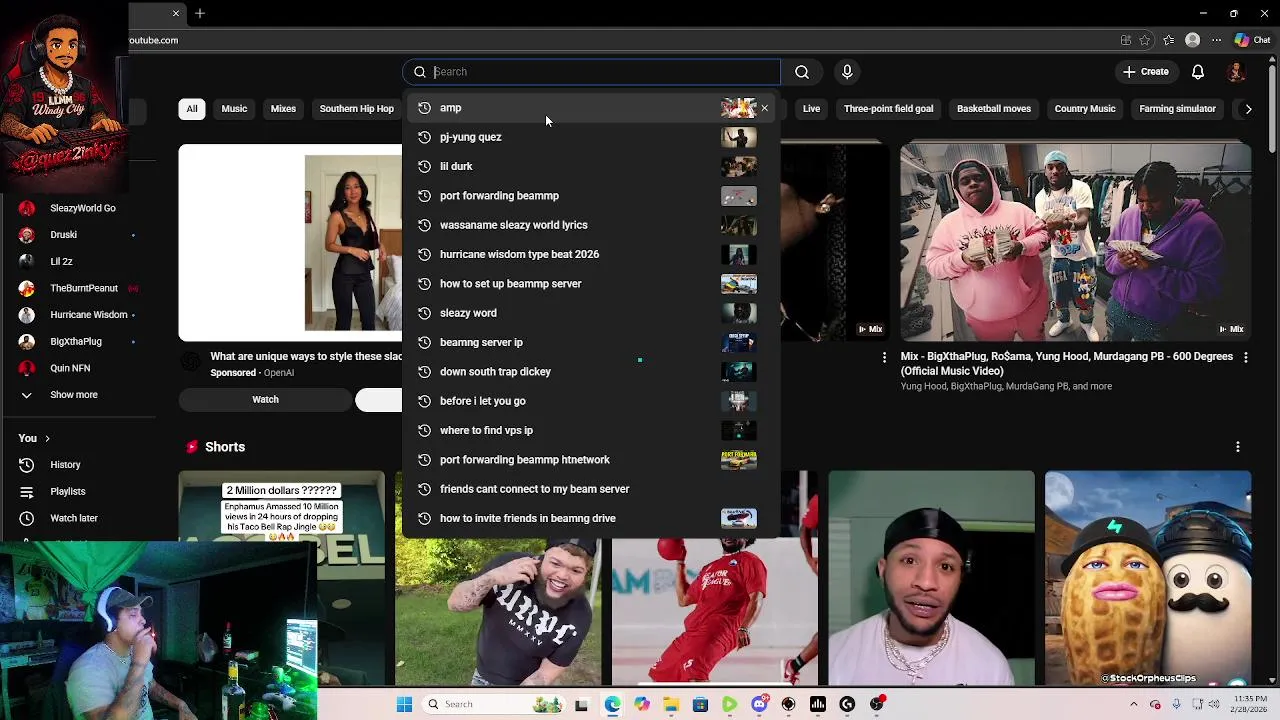Open options for 600 Degrees mix
The height and width of the screenshot is (720, 1280).
click(x=1245, y=357)
